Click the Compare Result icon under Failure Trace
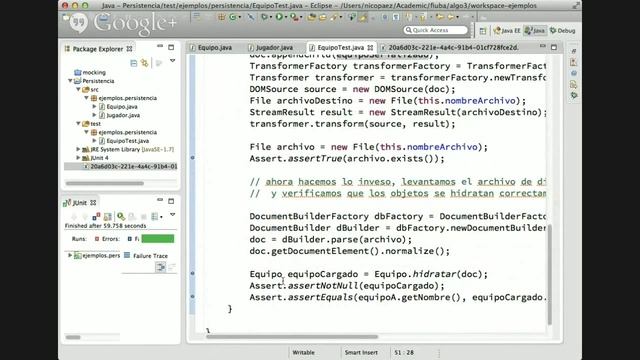 click(x=160, y=267)
